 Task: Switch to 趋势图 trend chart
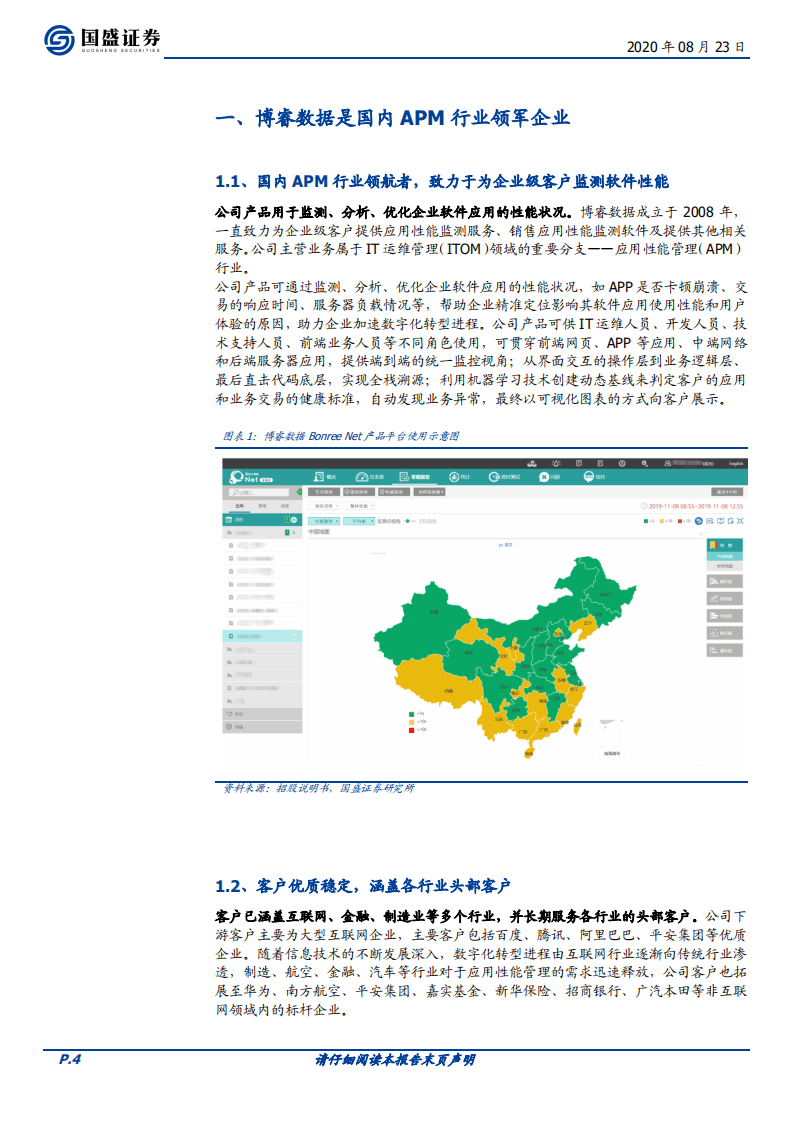(725, 598)
